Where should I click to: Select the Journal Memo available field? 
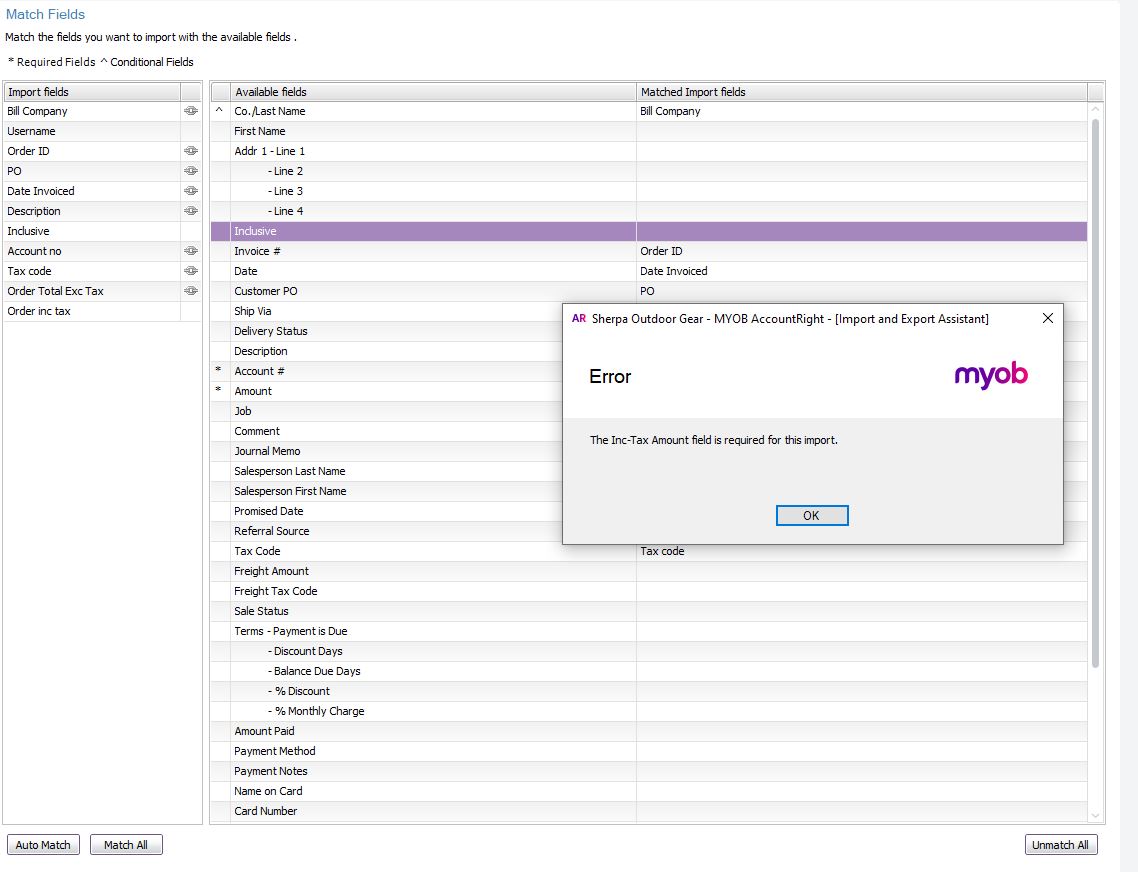(396, 451)
